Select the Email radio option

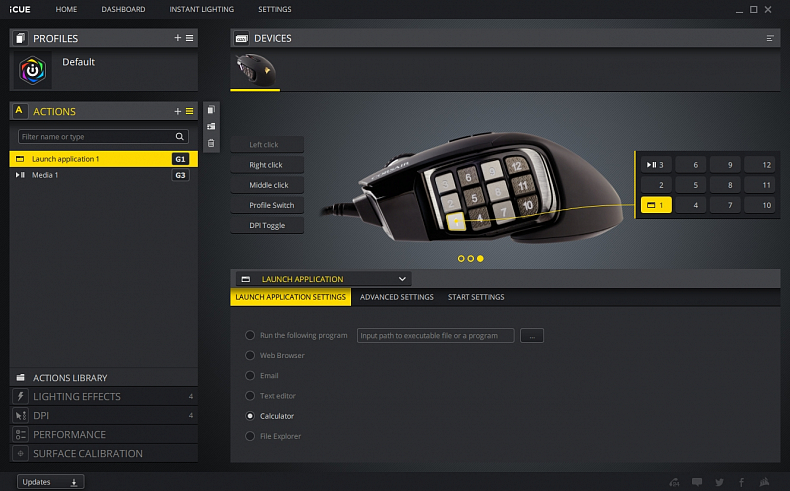click(x=250, y=375)
